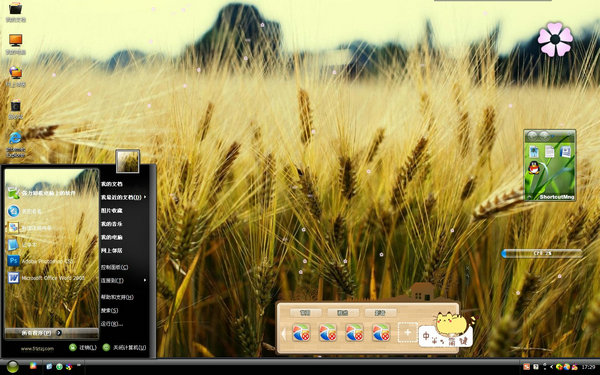The width and height of the screenshot is (600, 375).
Task: Launch Adobe Photoshop CS3 from Start menu
Action: point(41,261)
